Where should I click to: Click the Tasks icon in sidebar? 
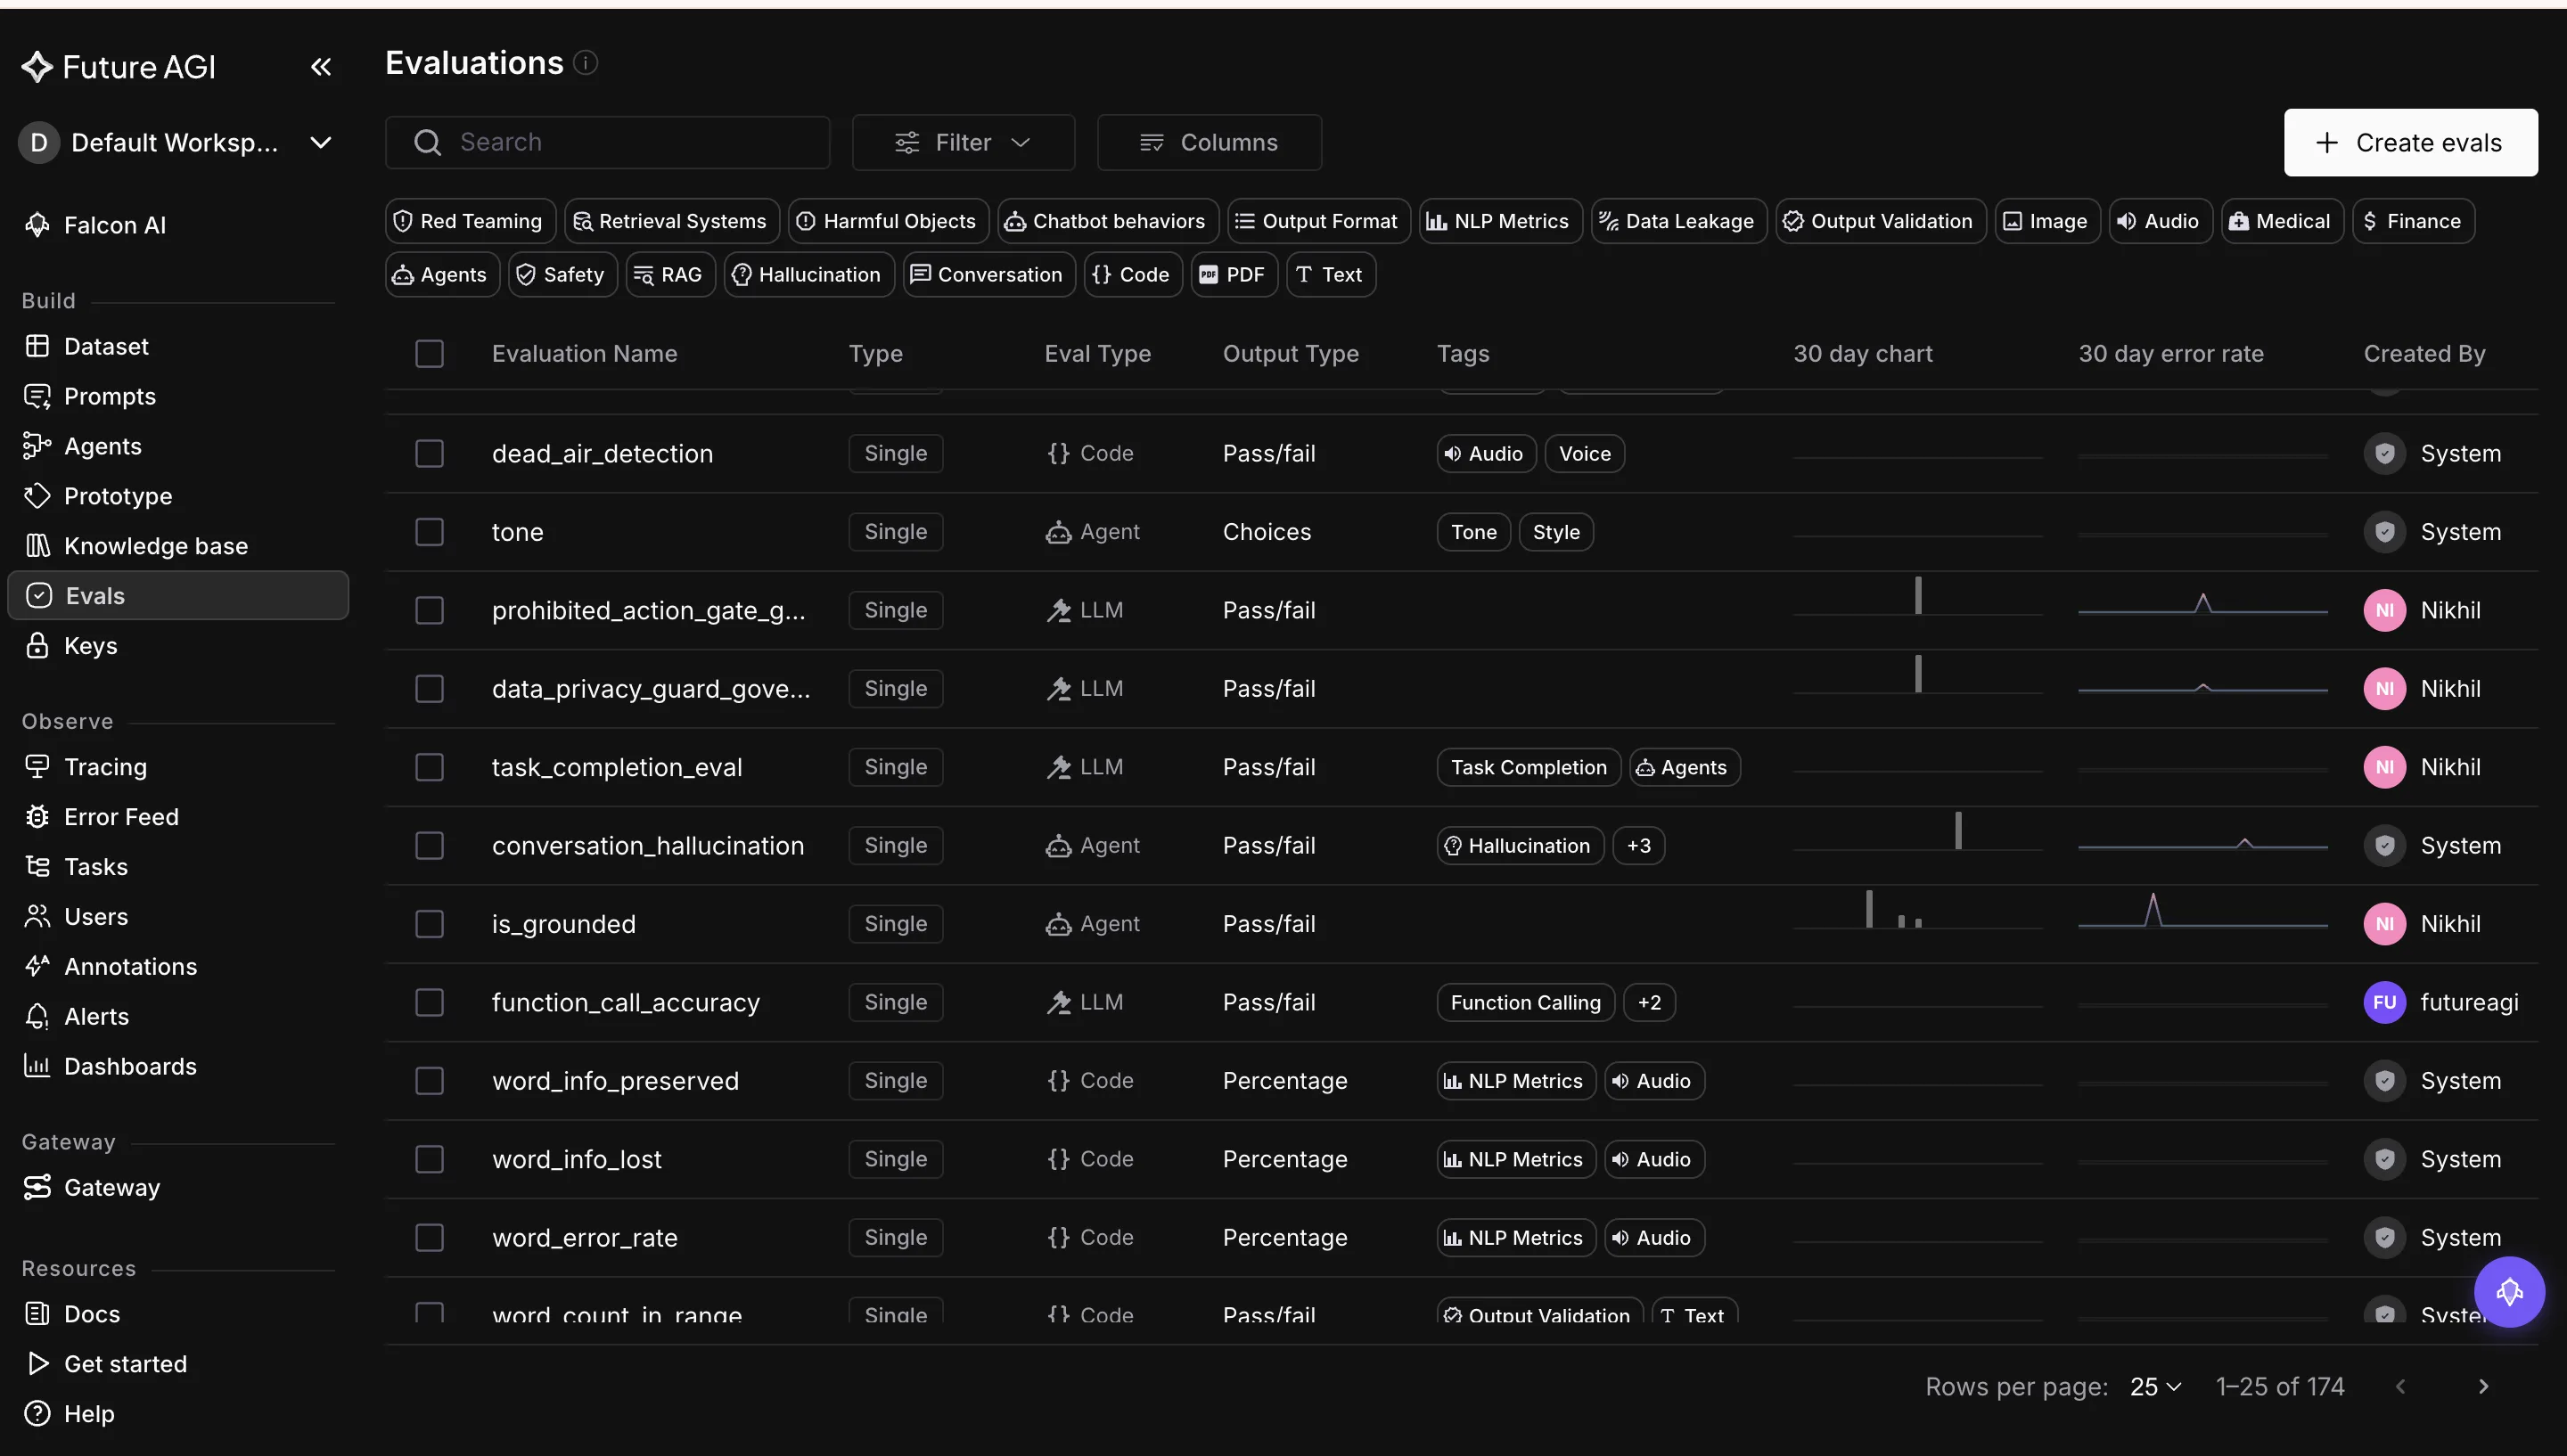pos(37,867)
